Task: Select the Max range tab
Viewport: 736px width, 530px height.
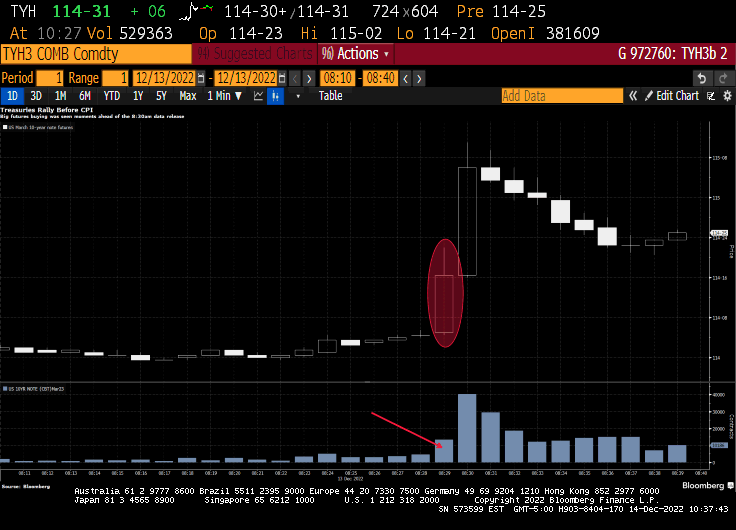Action: (188, 96)
